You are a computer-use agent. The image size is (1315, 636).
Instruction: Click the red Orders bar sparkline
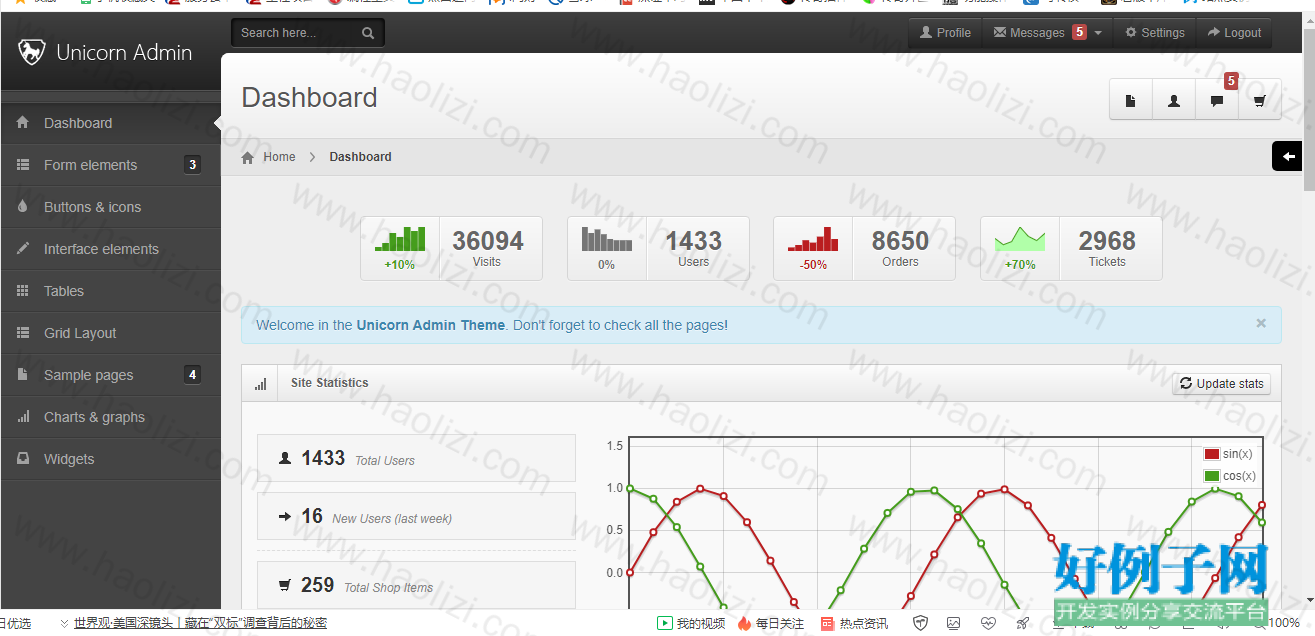[813, 238]
